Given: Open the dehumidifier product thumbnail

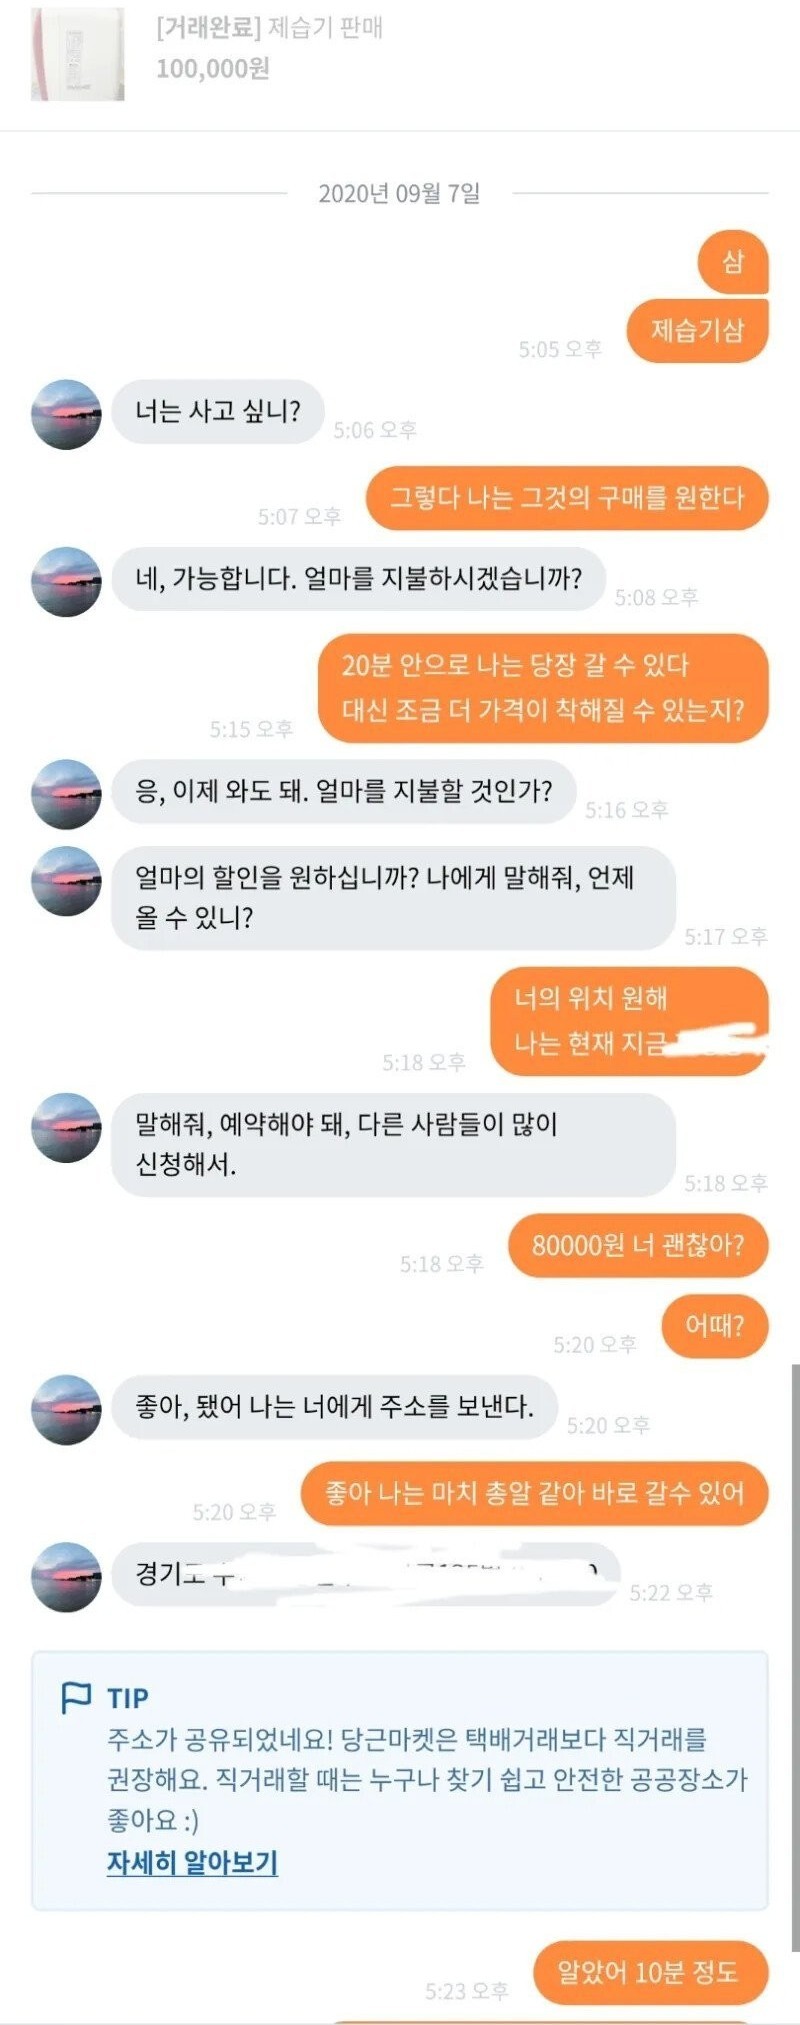Looking at the screenshot, I should 78,54.
